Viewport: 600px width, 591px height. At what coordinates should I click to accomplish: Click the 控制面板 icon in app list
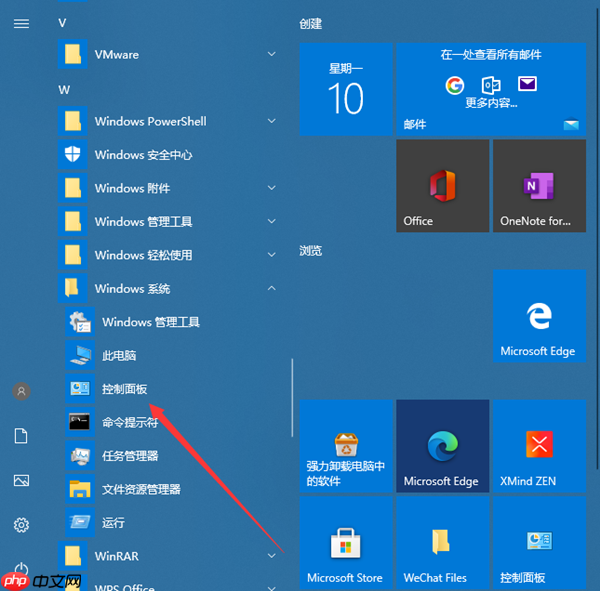coord(80,389)
